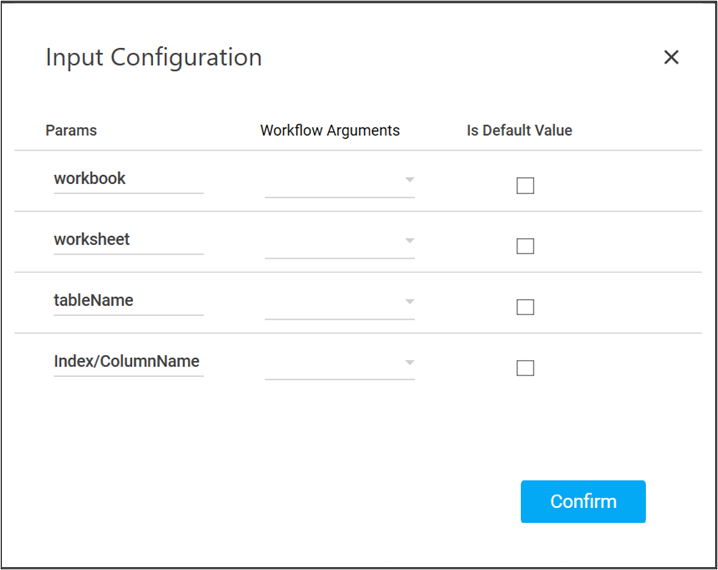Click the Index/ColumnName parameter field

click(128, 362)
